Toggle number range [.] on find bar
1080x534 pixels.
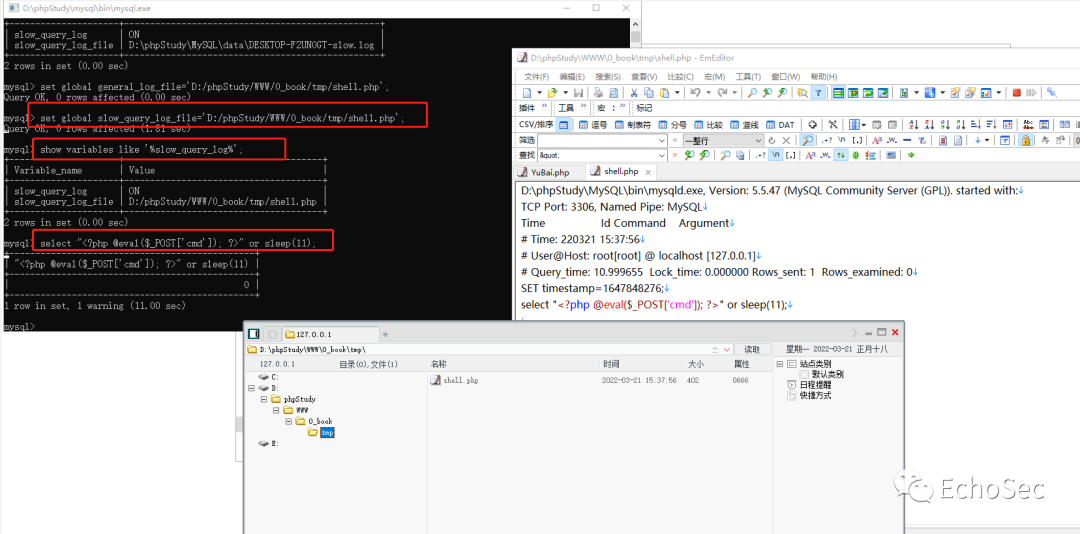[791, 155]
